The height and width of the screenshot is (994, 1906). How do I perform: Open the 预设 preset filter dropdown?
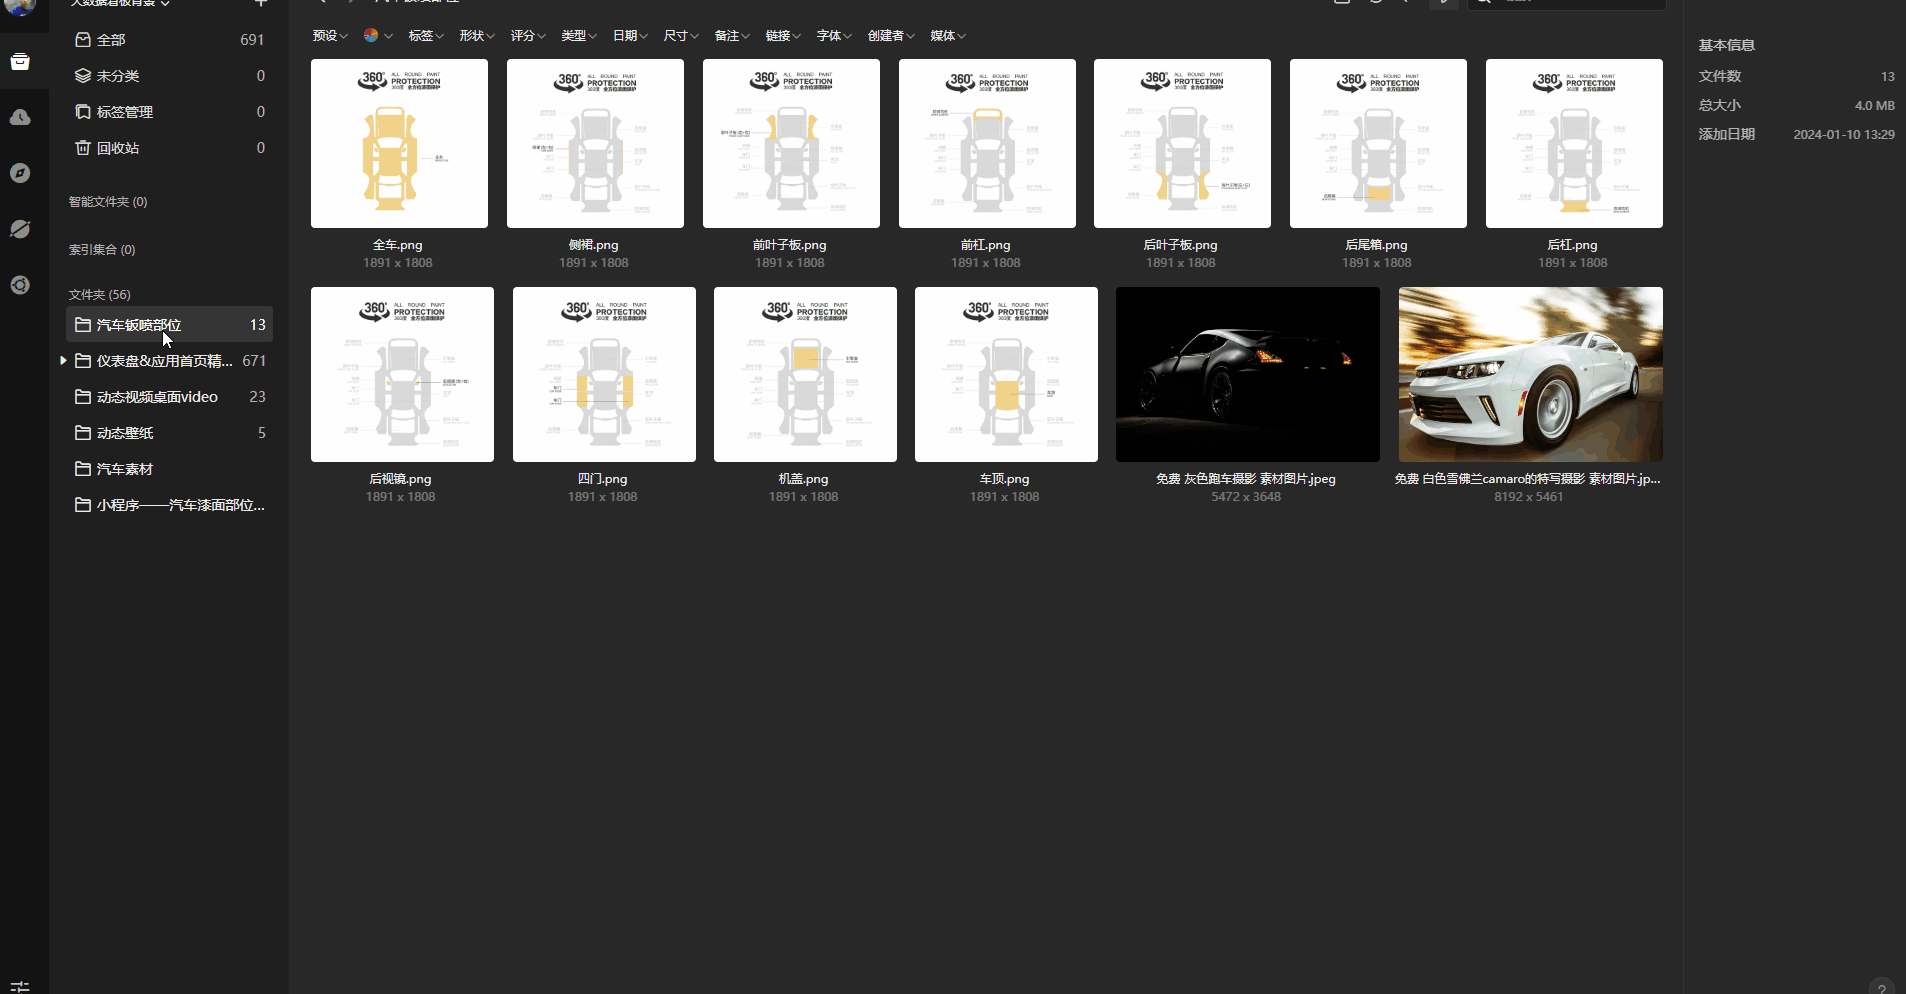point(330,36)
